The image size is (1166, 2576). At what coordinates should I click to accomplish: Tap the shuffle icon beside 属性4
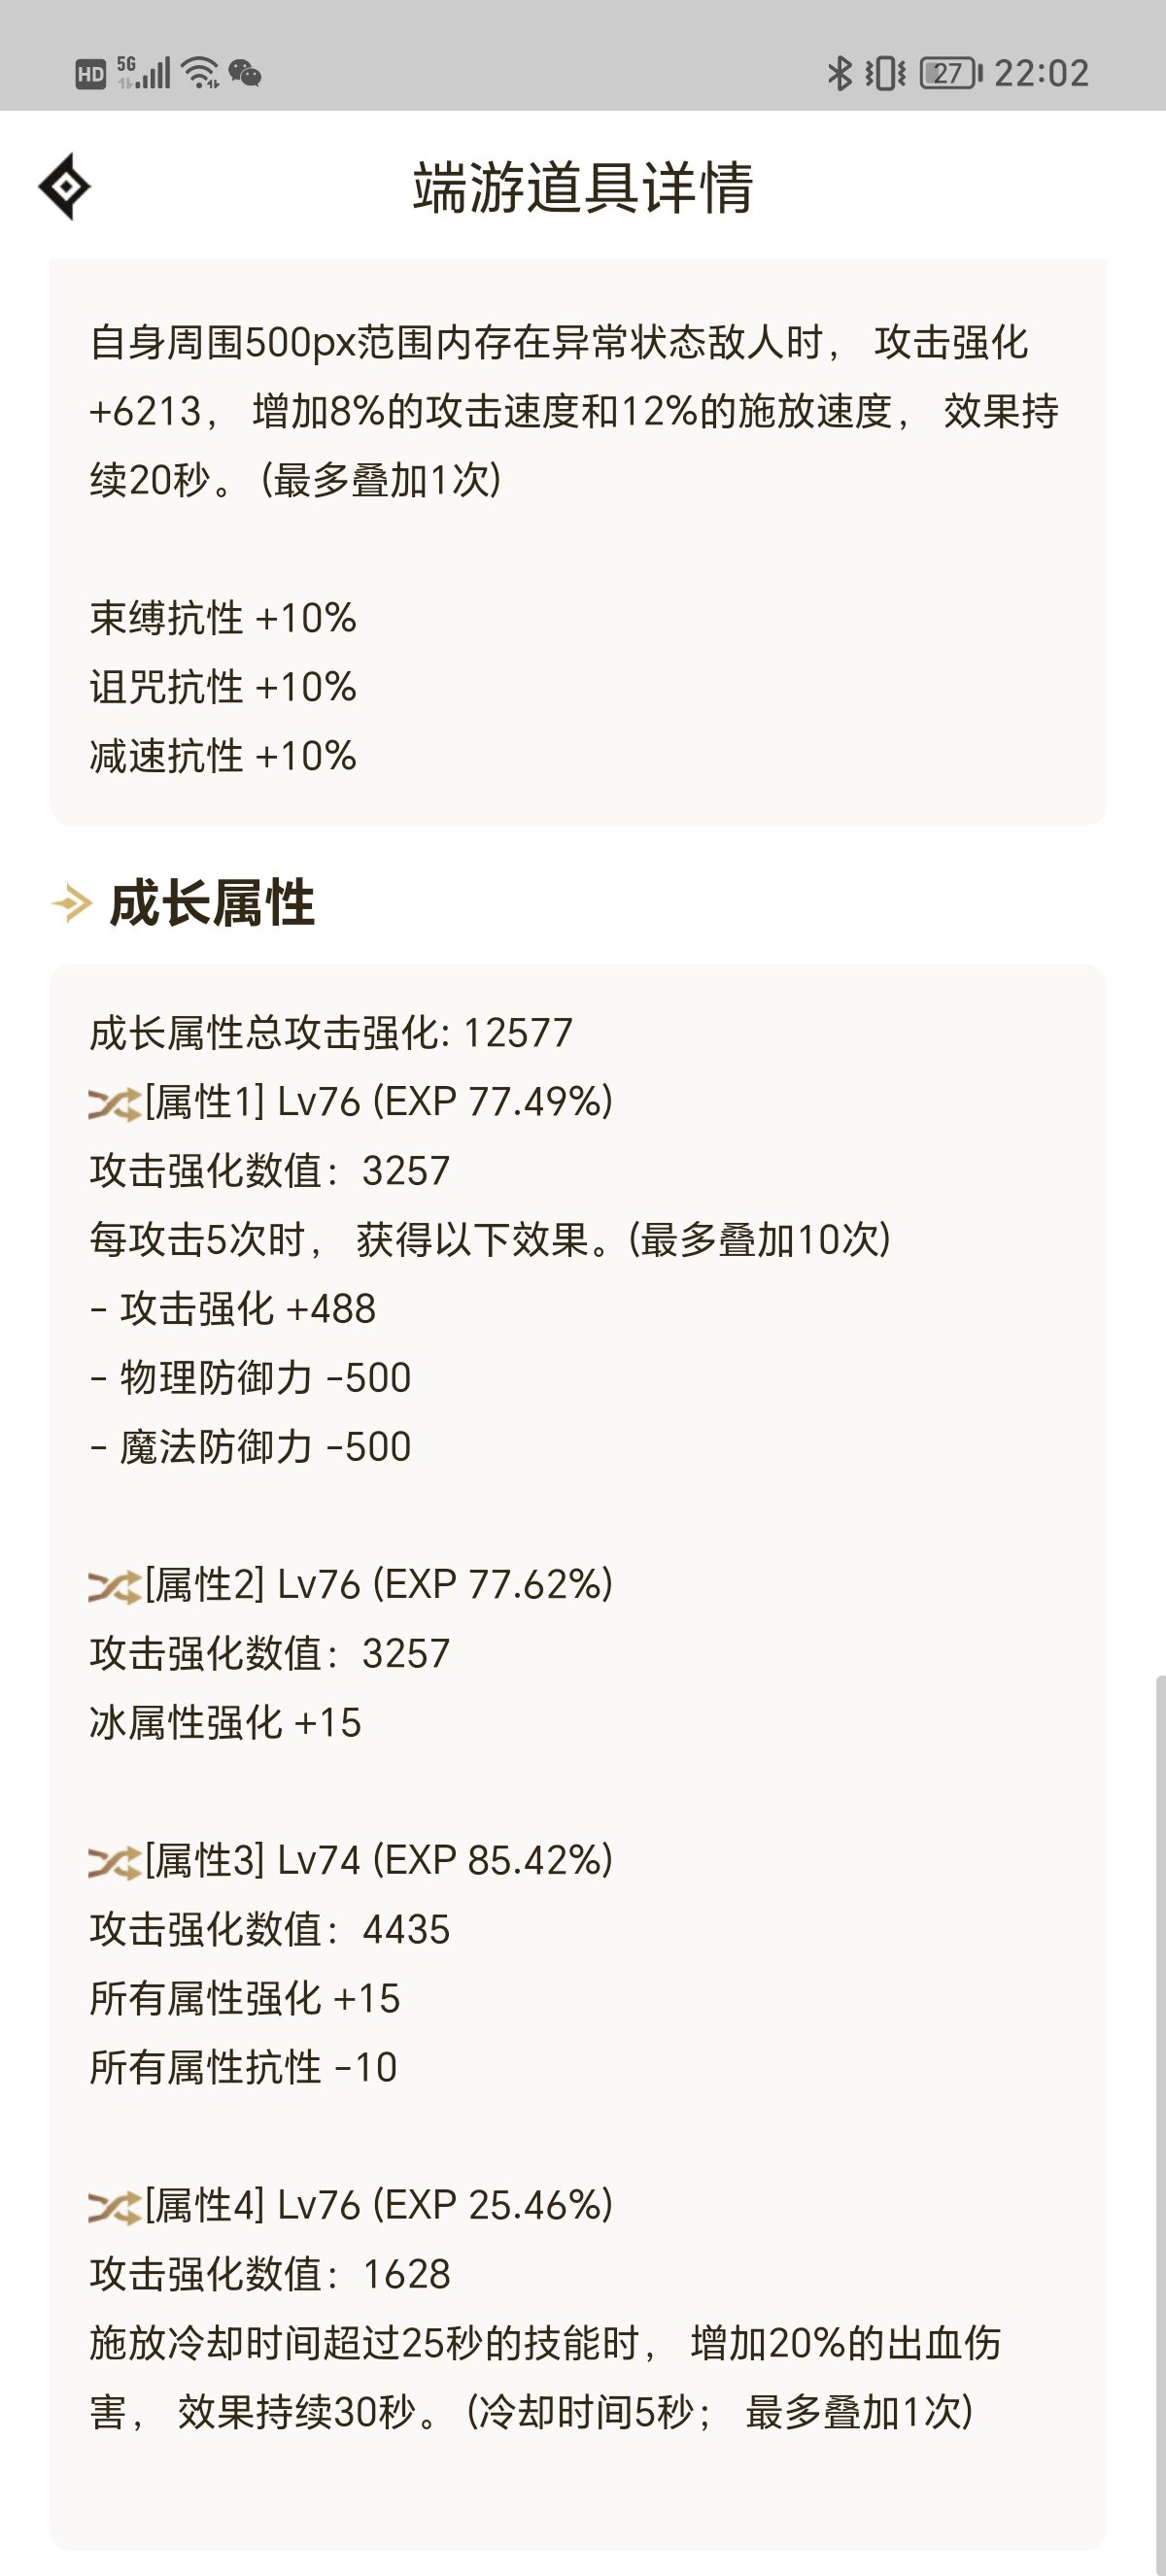tap(115, 2207)
